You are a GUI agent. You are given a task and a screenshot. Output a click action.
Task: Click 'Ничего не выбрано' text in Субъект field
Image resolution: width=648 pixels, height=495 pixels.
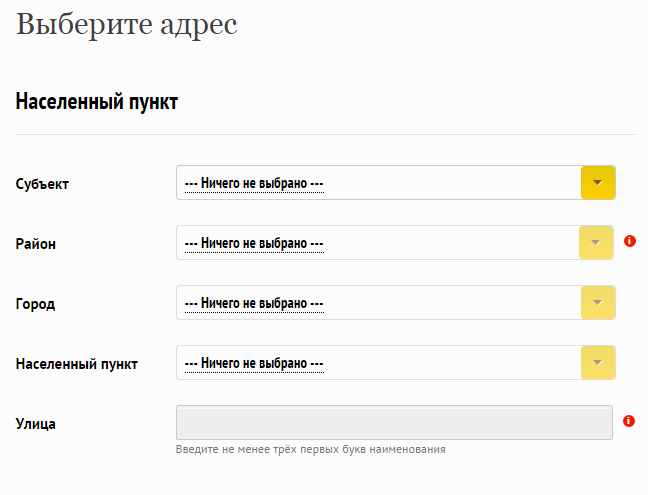(254, 183)
